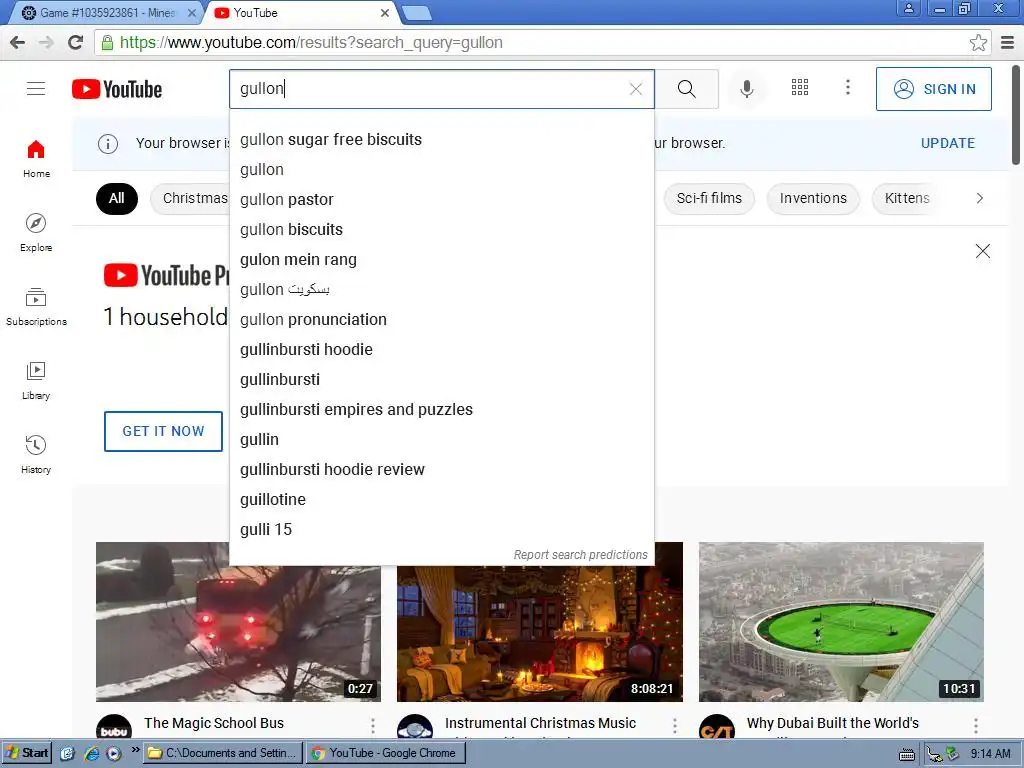
Task: Open the YouTube hamburger guide menu
Action: pos(36,89)
